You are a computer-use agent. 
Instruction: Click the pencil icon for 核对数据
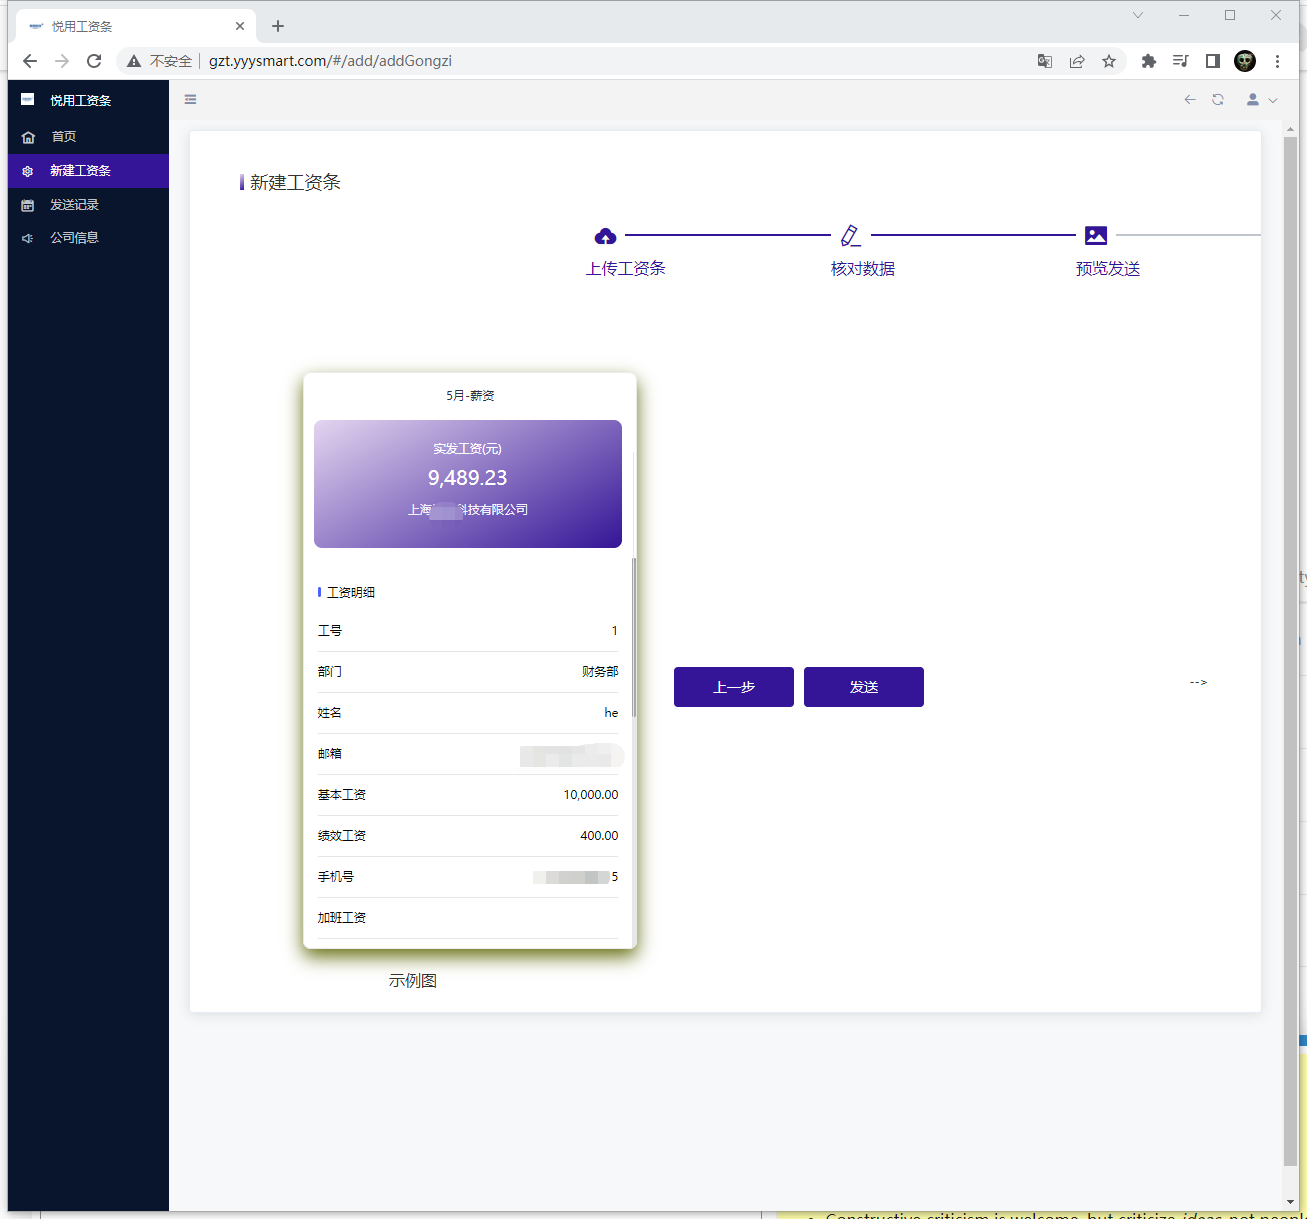850,236
